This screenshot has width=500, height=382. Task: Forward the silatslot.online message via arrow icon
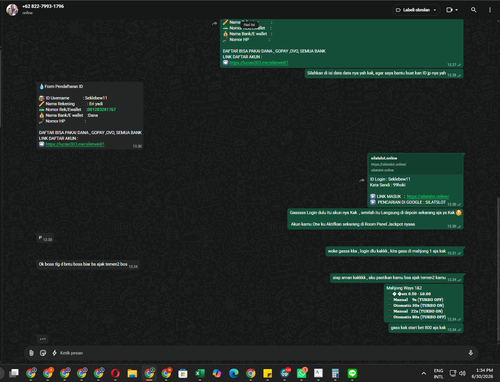[362, 180]
